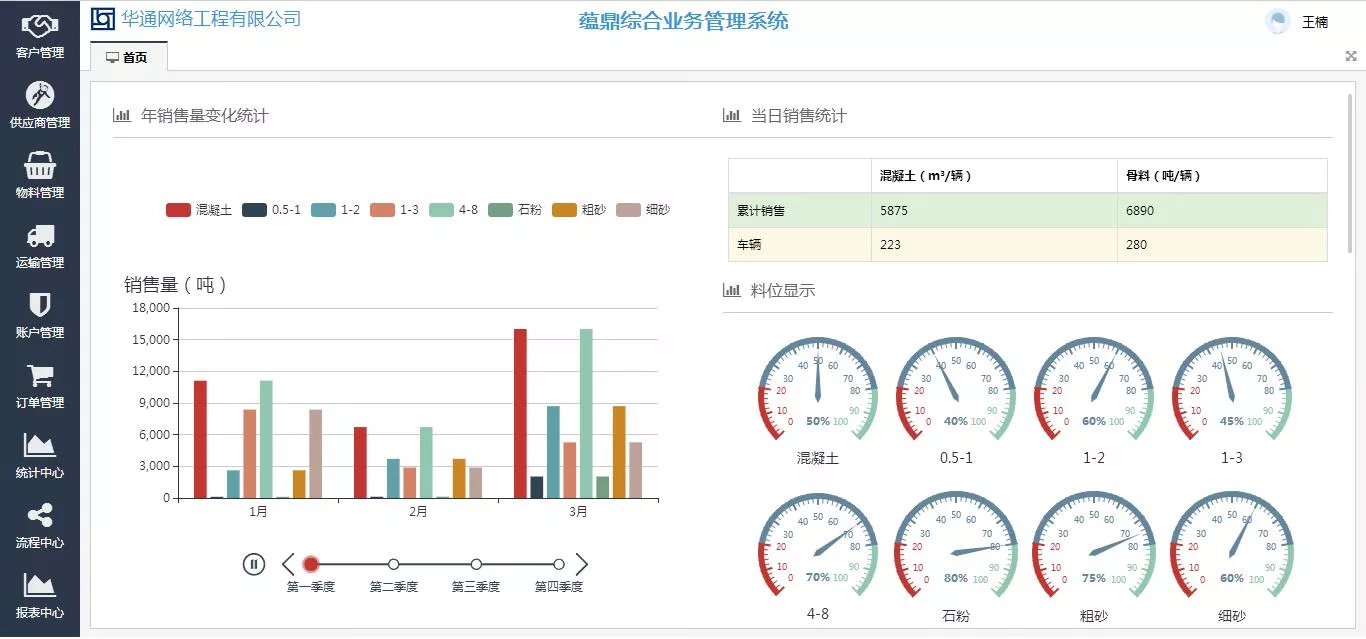This screenshot has height=639, width=1366.
Task: Open 客户管理 handshake icon in sidebar
Action: click(x=40, y=25)
